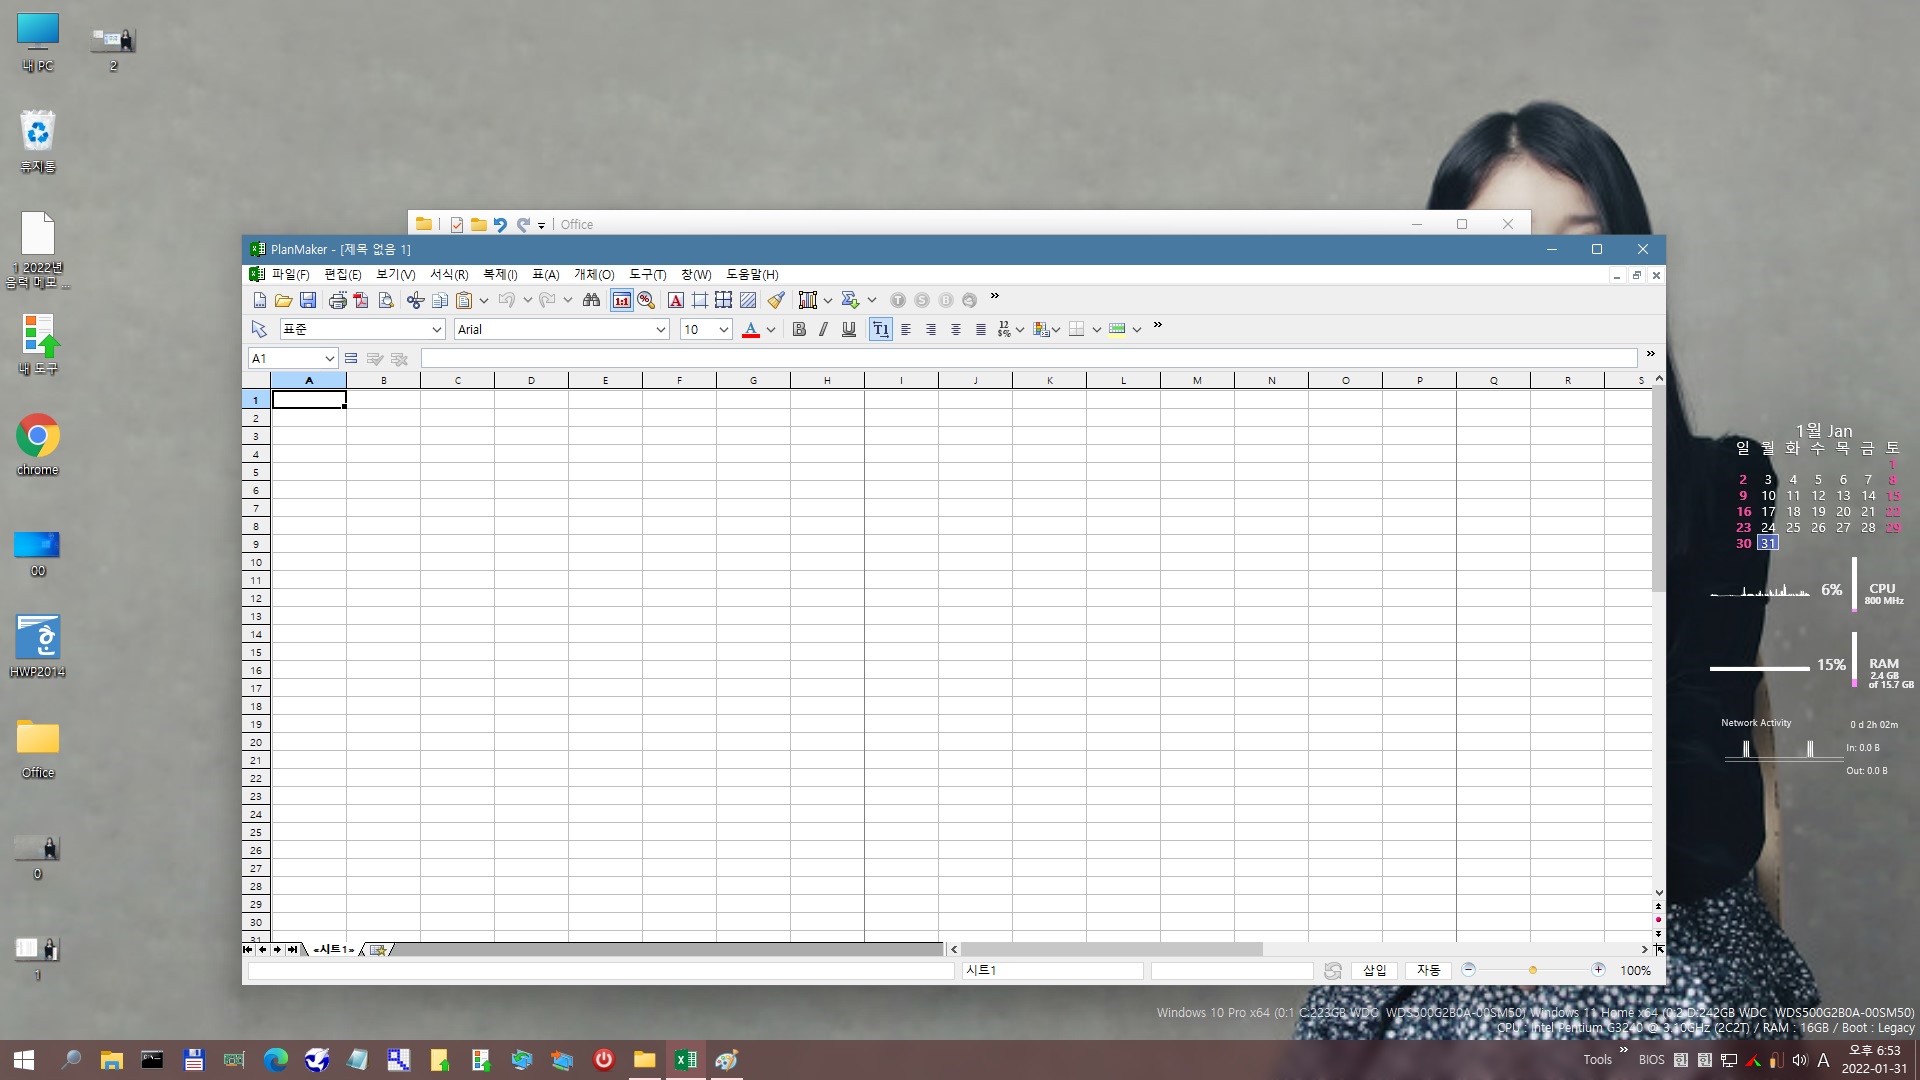Center text in the formatting toolbar
The image size is (1920, 1080).
tap(956, 329)
